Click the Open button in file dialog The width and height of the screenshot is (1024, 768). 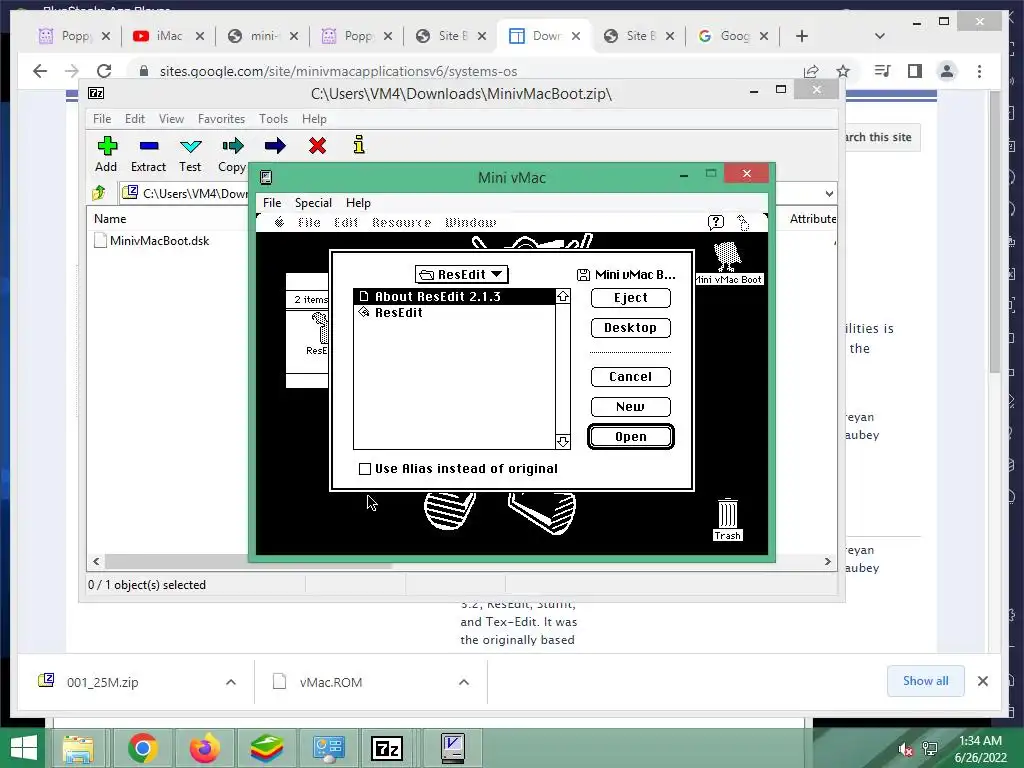click(x=630, y=437)
